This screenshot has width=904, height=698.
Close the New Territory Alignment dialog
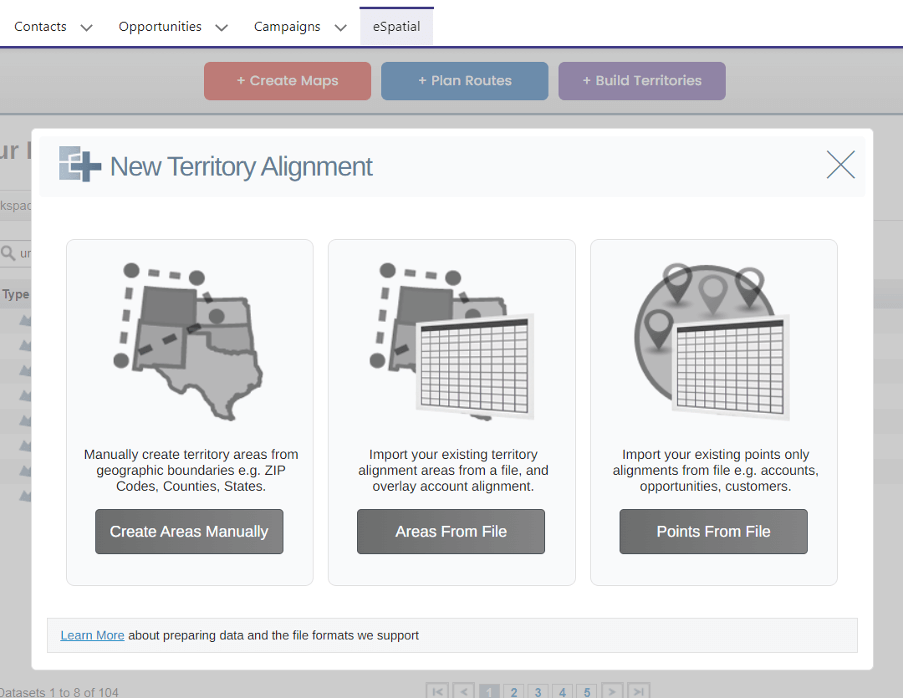click(x=841, y=165)
